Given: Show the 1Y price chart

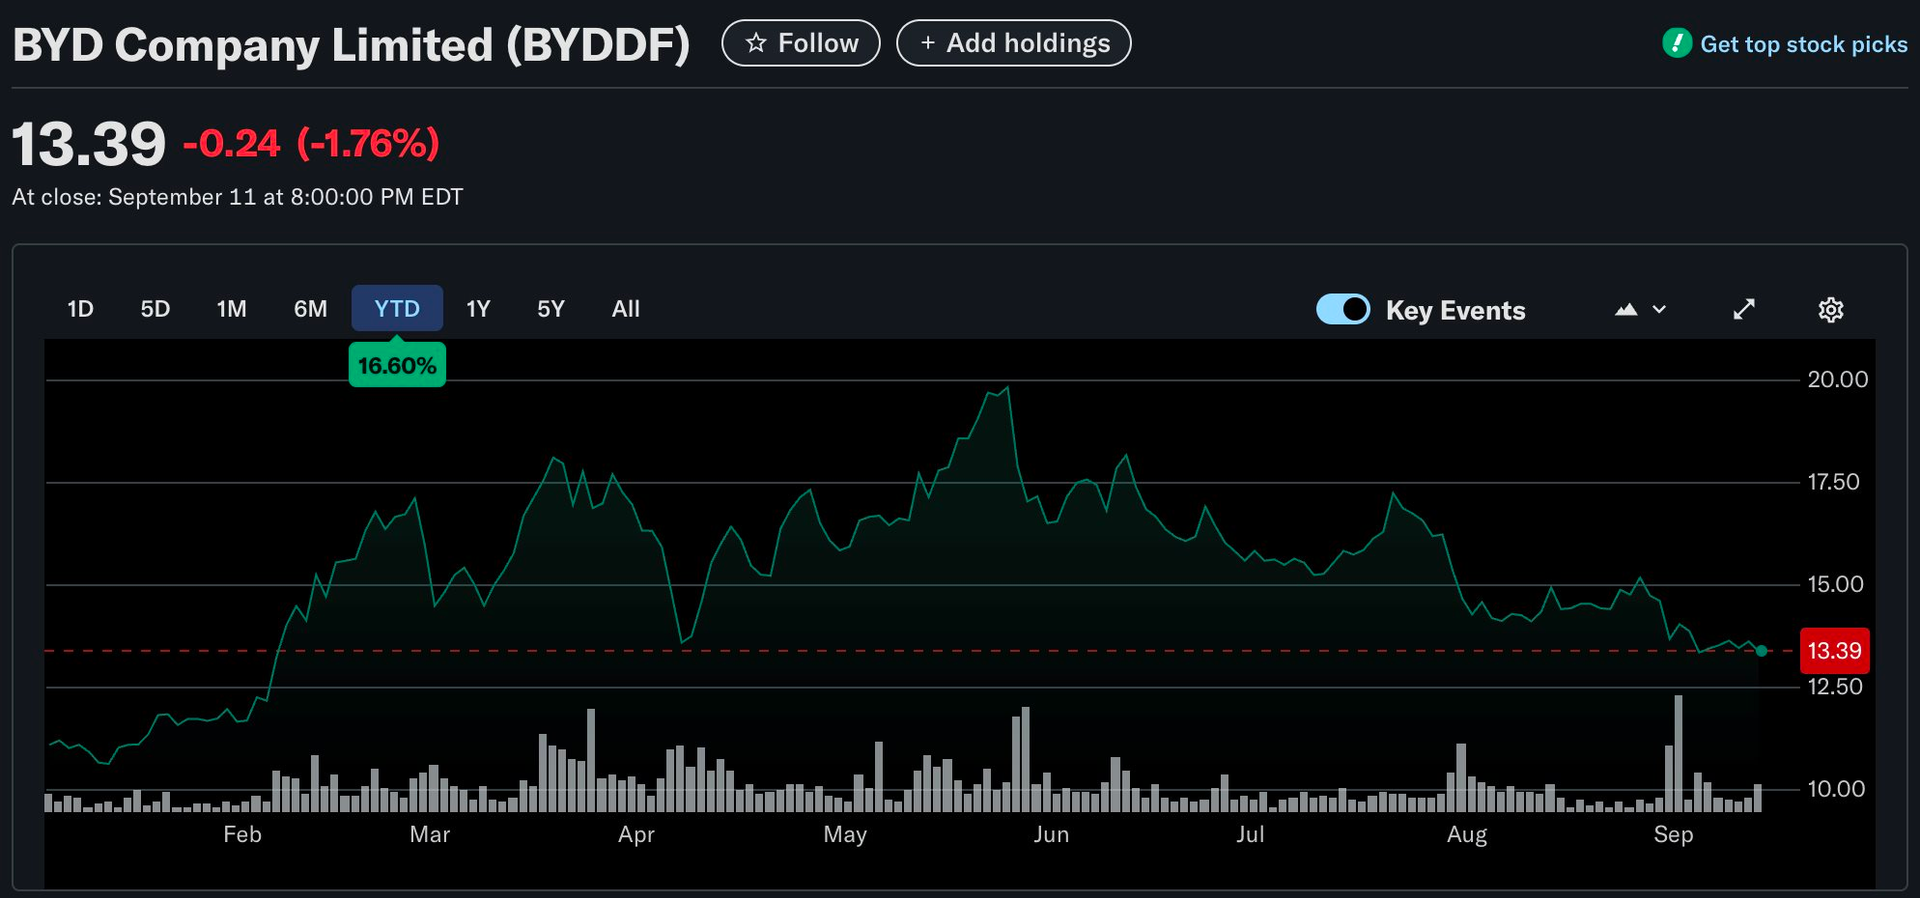Looking at the screenshot, I should point(478,309).
